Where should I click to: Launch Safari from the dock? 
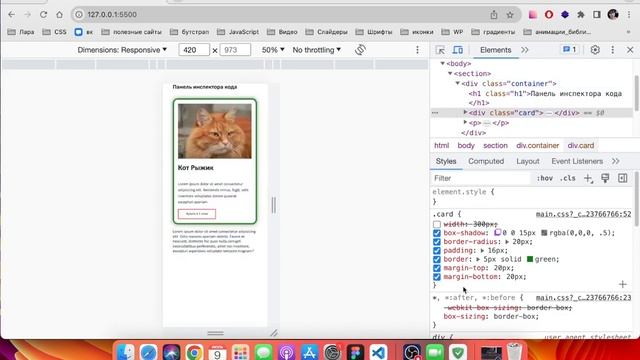148,352
